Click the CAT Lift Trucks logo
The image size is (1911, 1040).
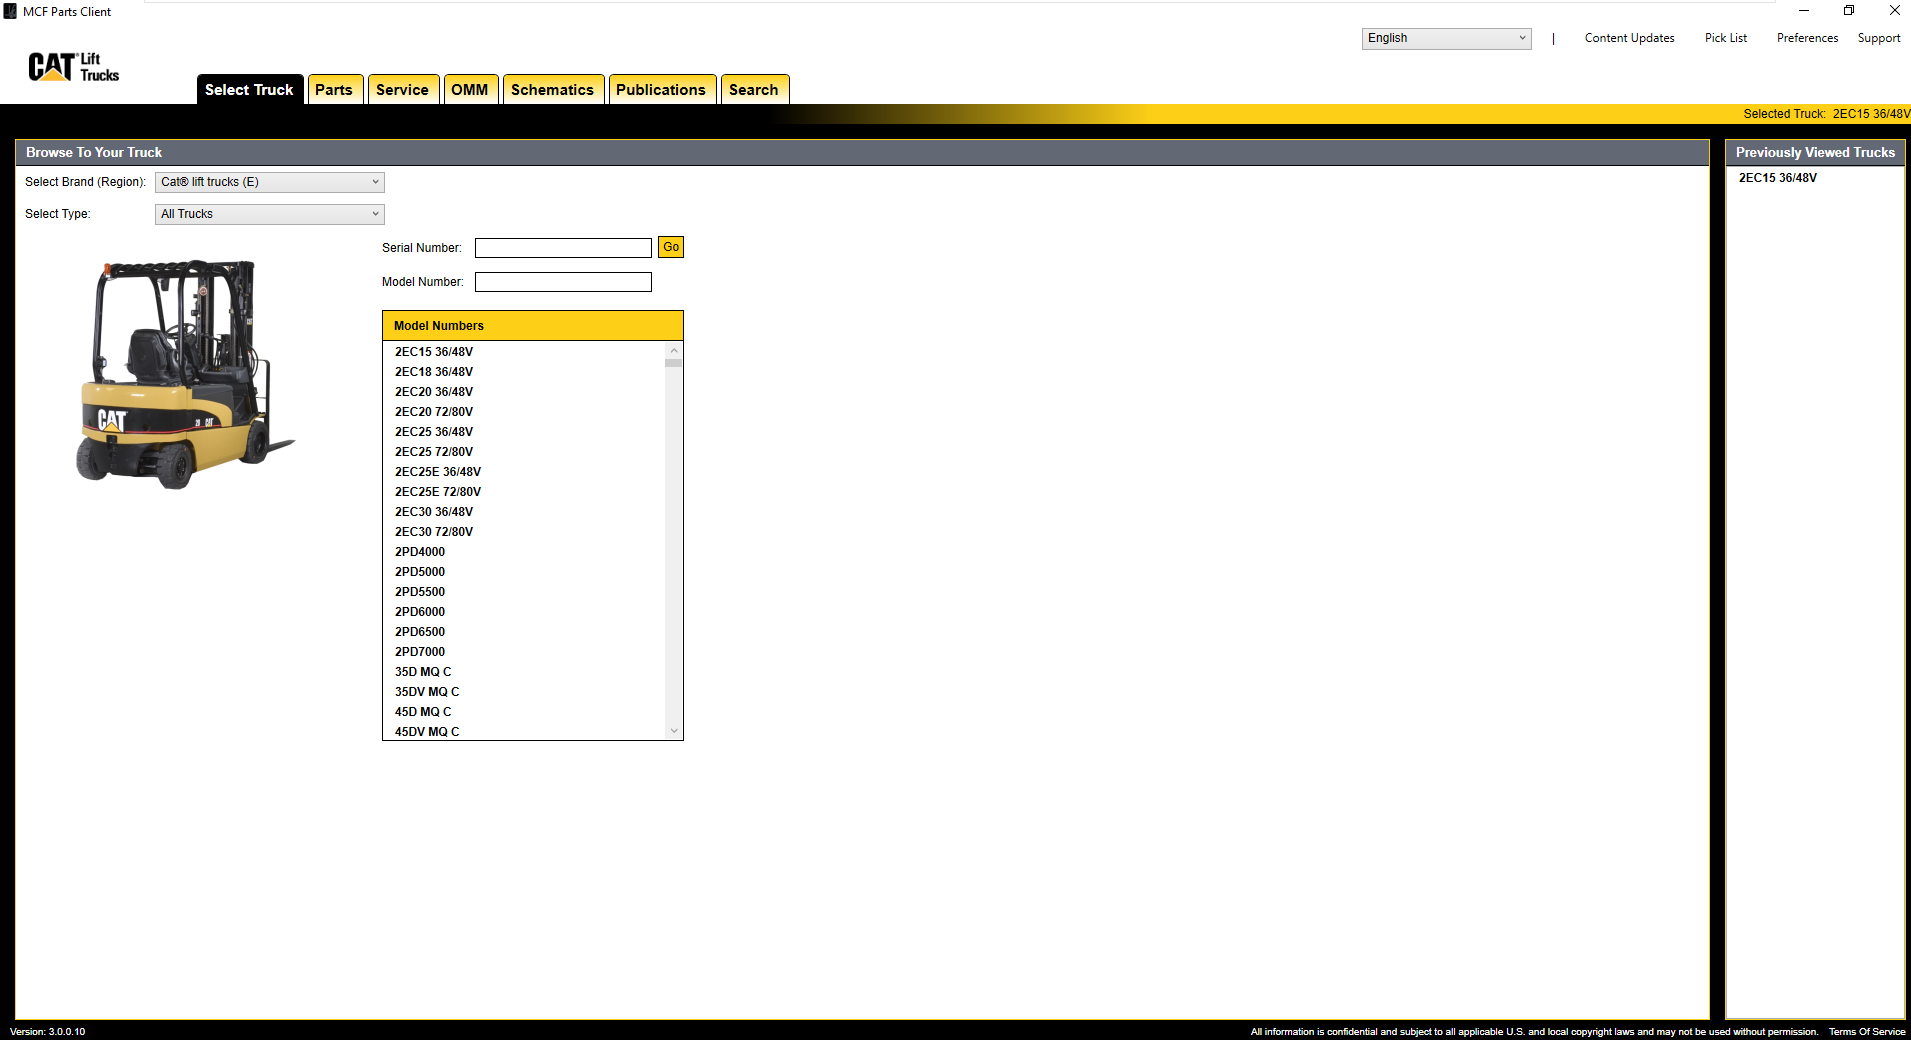(73, 67)
